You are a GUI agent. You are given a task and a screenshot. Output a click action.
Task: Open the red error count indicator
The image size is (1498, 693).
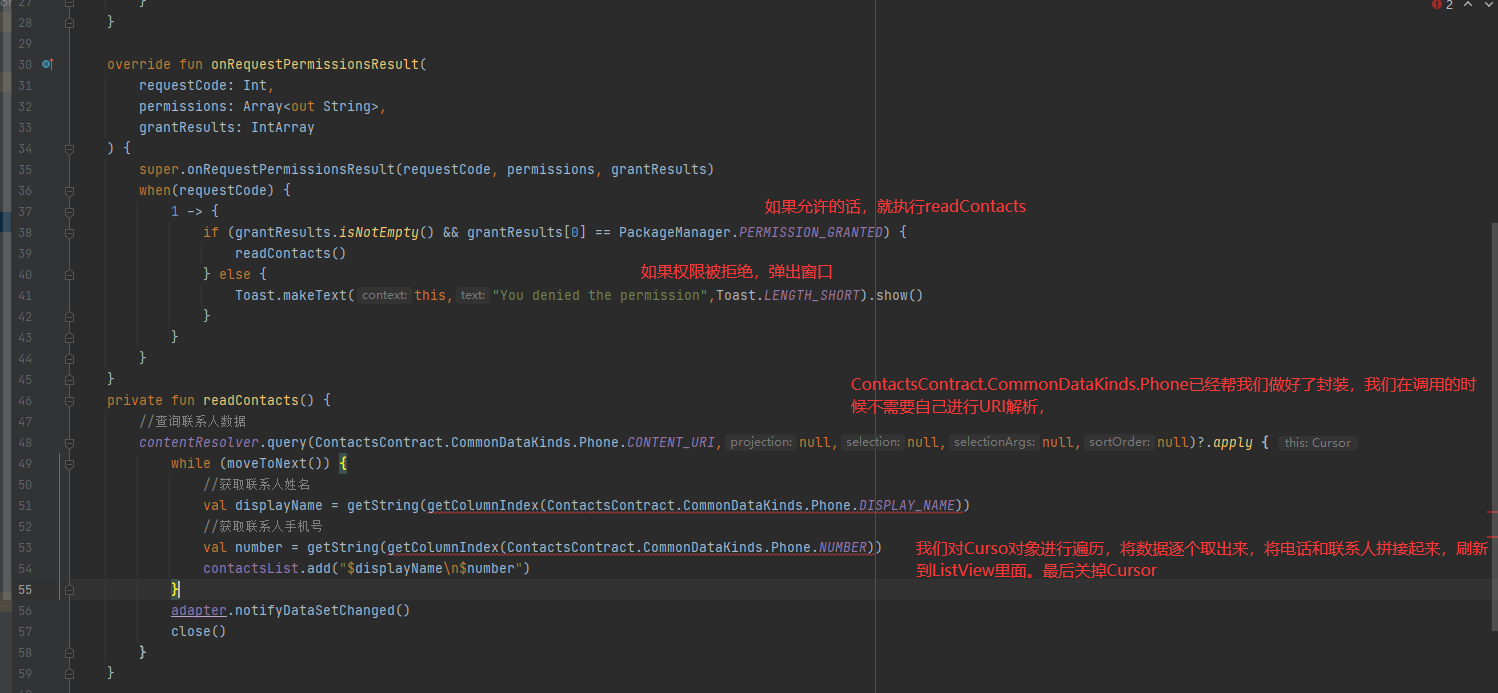(x=1443, y=5)
